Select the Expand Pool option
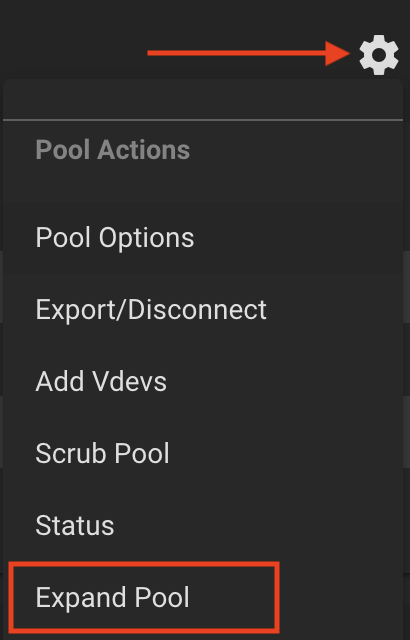The image size is (410, 640). click(x=203, y=597)
